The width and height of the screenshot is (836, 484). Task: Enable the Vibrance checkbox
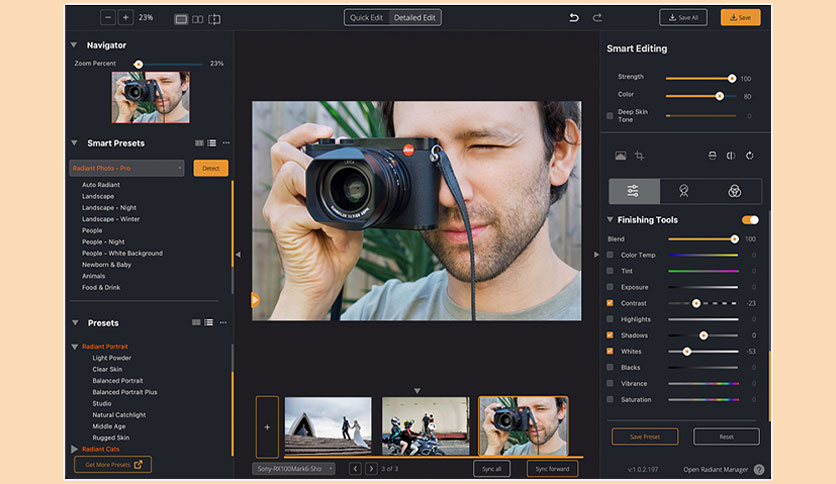coord(610,383)
